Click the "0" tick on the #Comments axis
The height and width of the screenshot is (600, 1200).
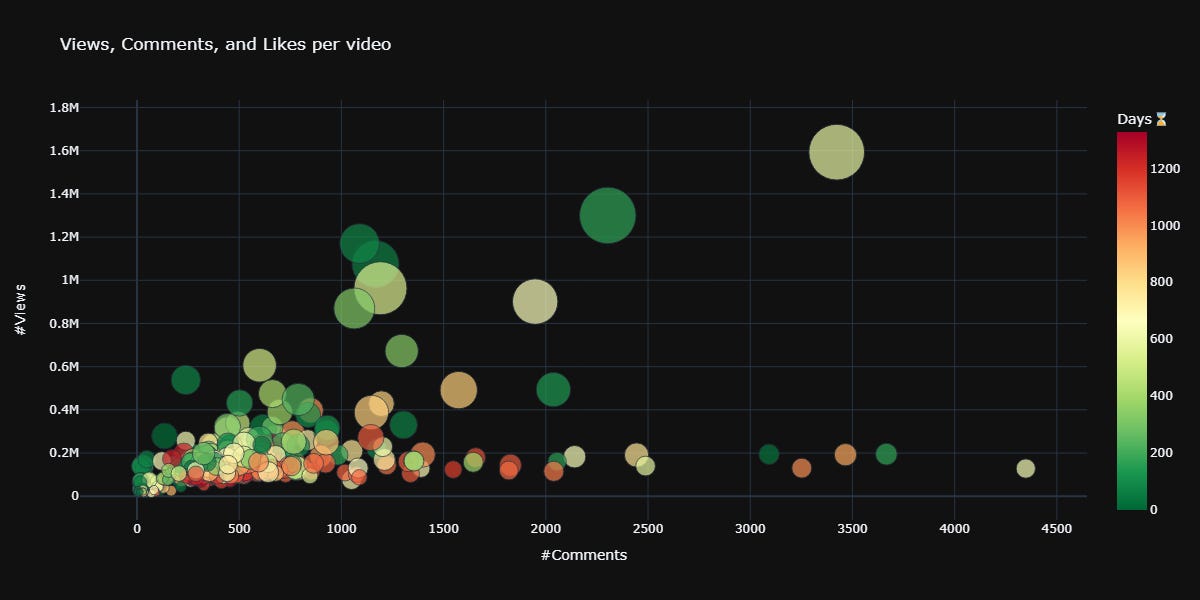point(137,529)
